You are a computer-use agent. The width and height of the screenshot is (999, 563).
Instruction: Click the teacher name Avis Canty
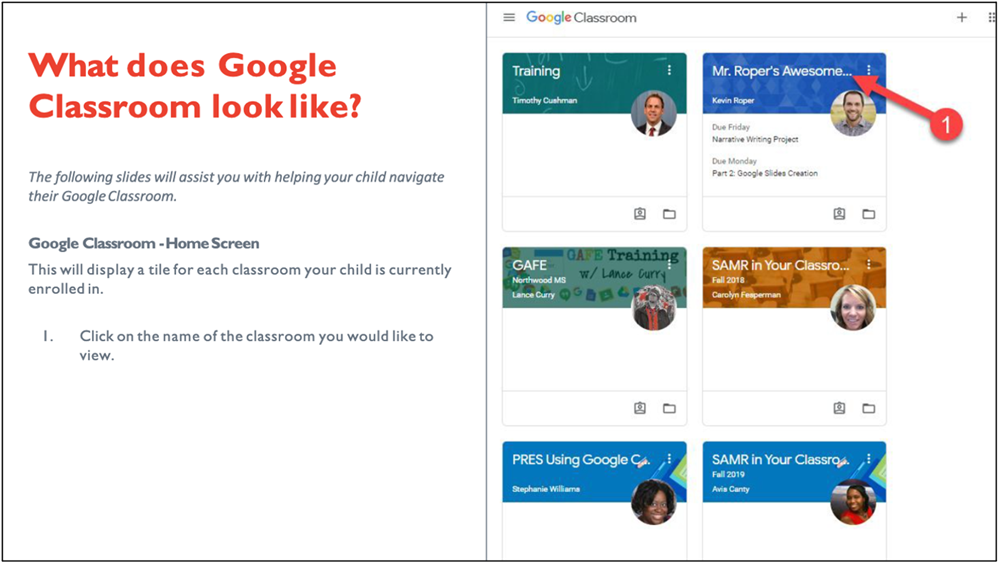point(731,489)
